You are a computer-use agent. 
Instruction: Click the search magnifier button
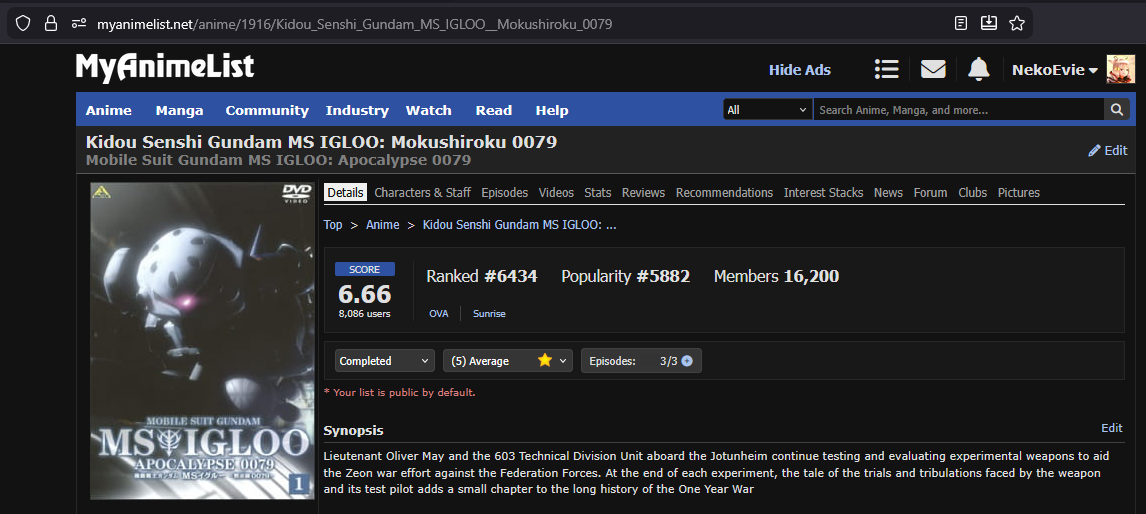tap(1116, 110)
